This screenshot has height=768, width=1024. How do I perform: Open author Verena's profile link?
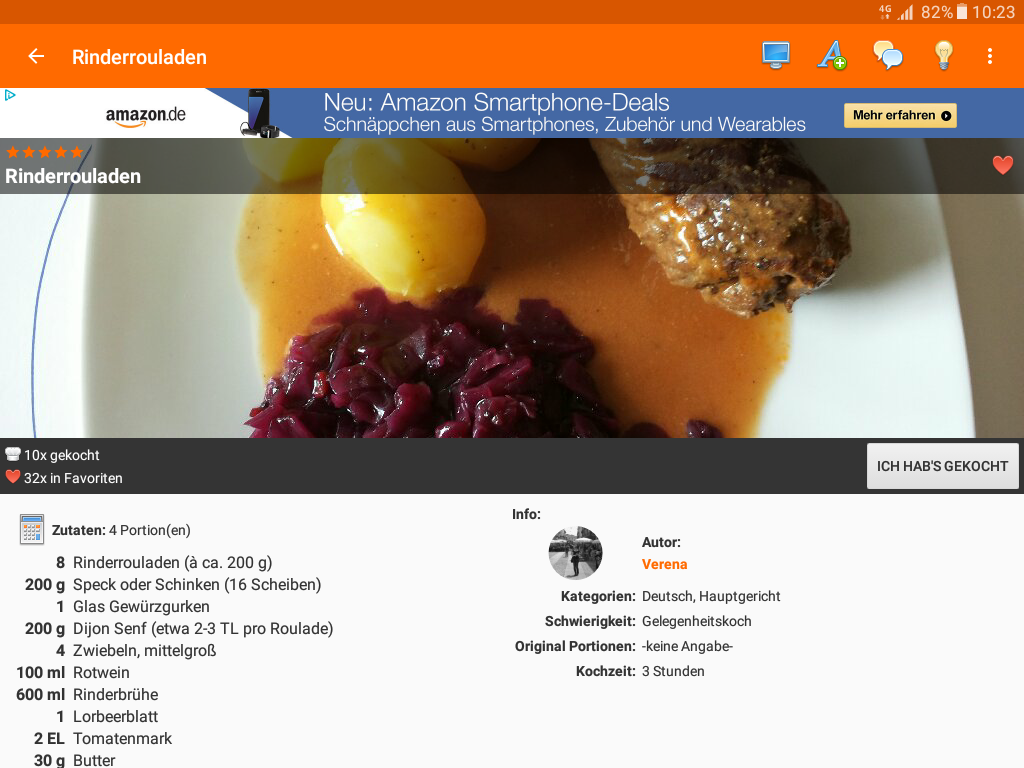(x=664, y=564)
